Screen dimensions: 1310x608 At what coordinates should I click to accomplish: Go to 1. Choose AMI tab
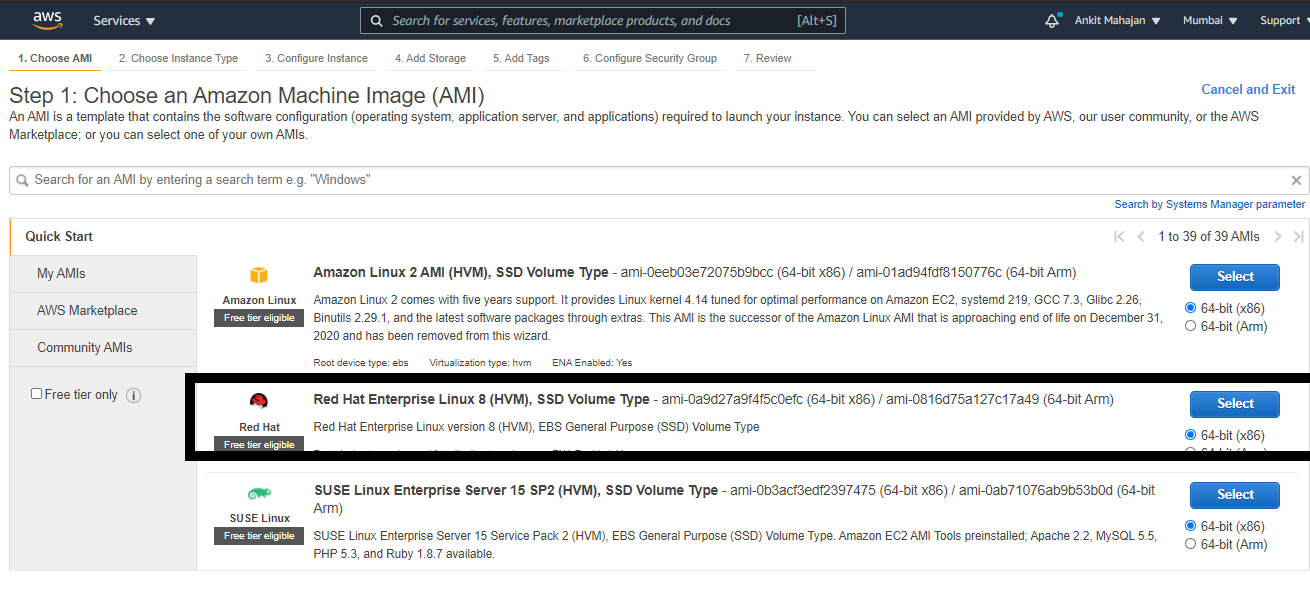tap(55, 59)
